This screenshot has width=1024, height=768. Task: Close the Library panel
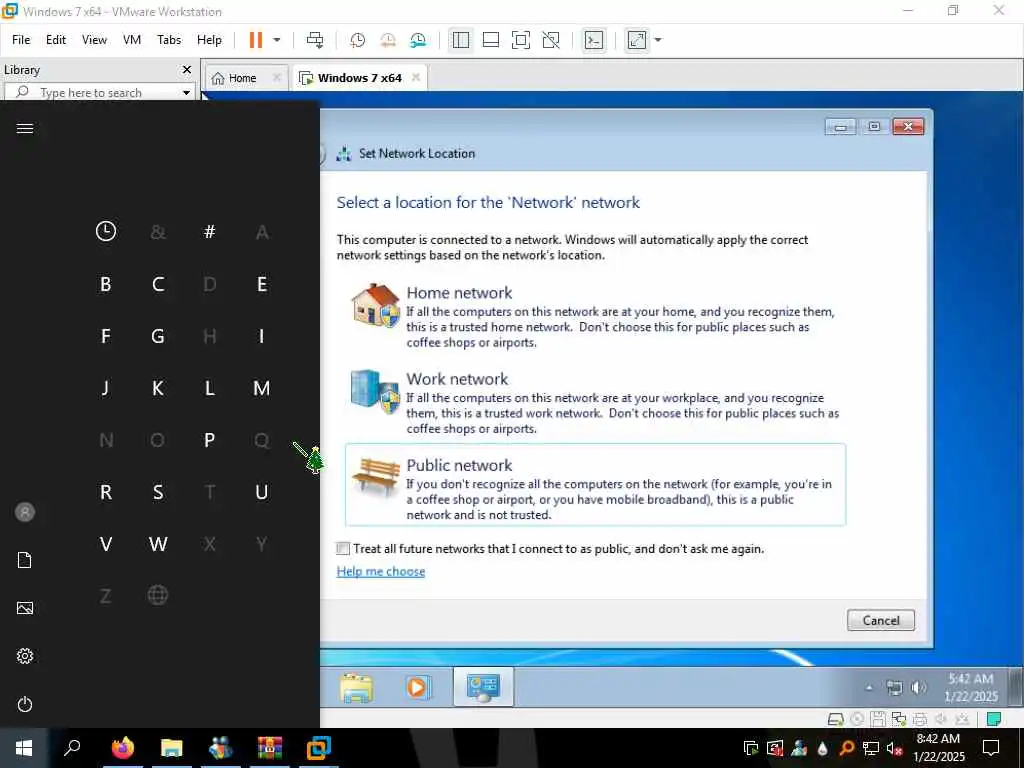point(187,69)
